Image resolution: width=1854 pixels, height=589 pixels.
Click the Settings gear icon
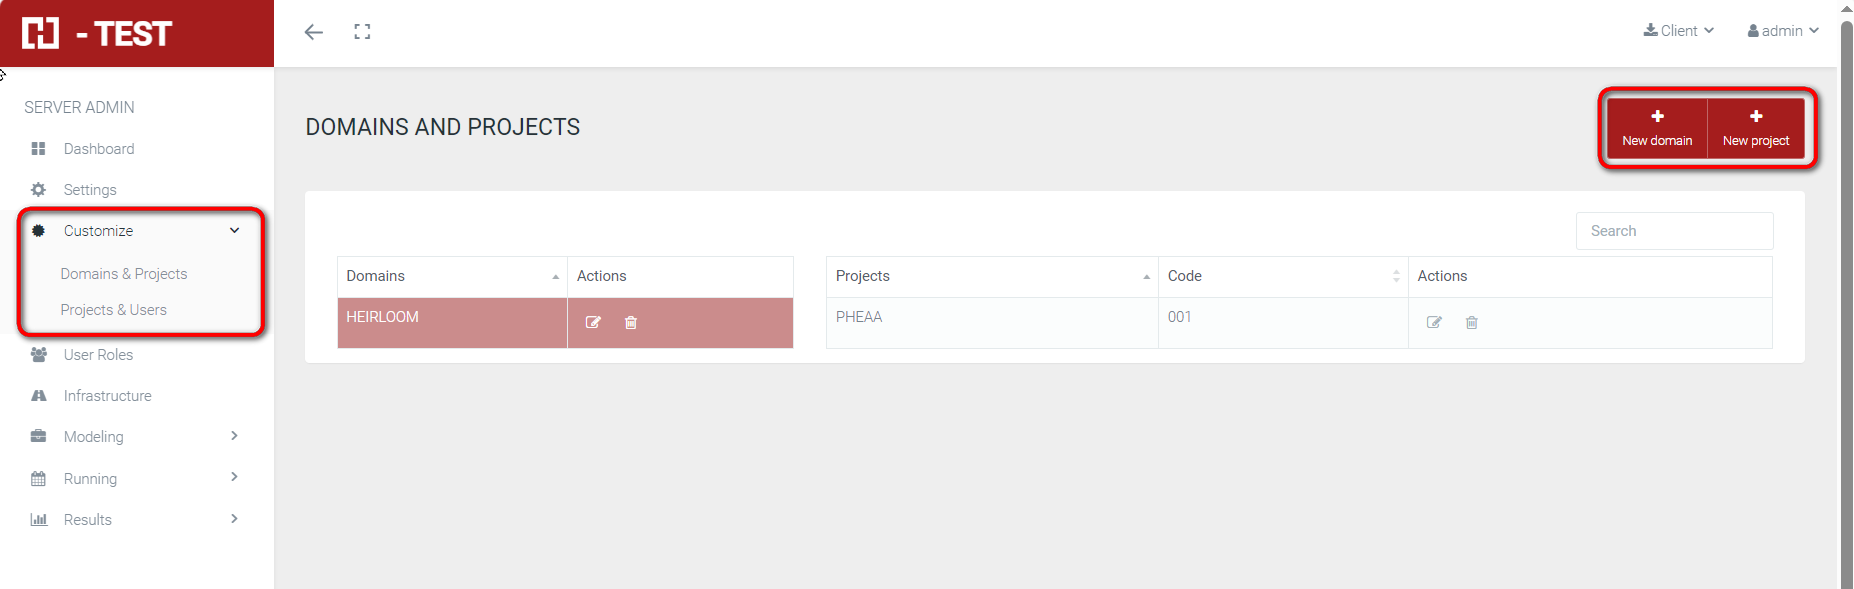point(39,190)
